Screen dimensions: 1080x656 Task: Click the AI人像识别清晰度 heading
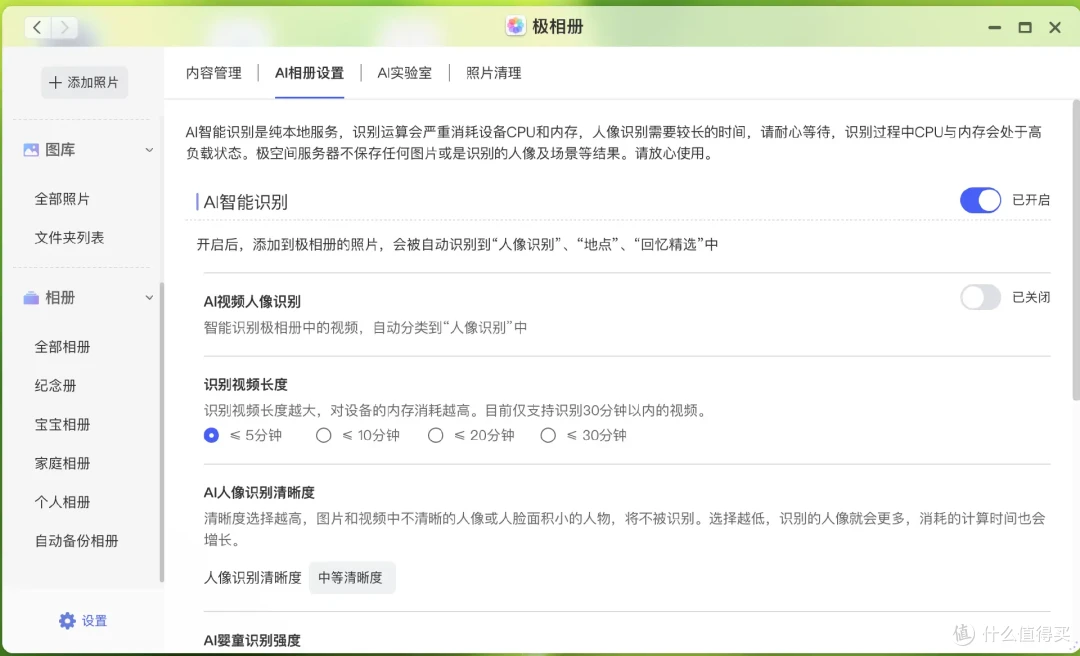[x=259, y=493]
